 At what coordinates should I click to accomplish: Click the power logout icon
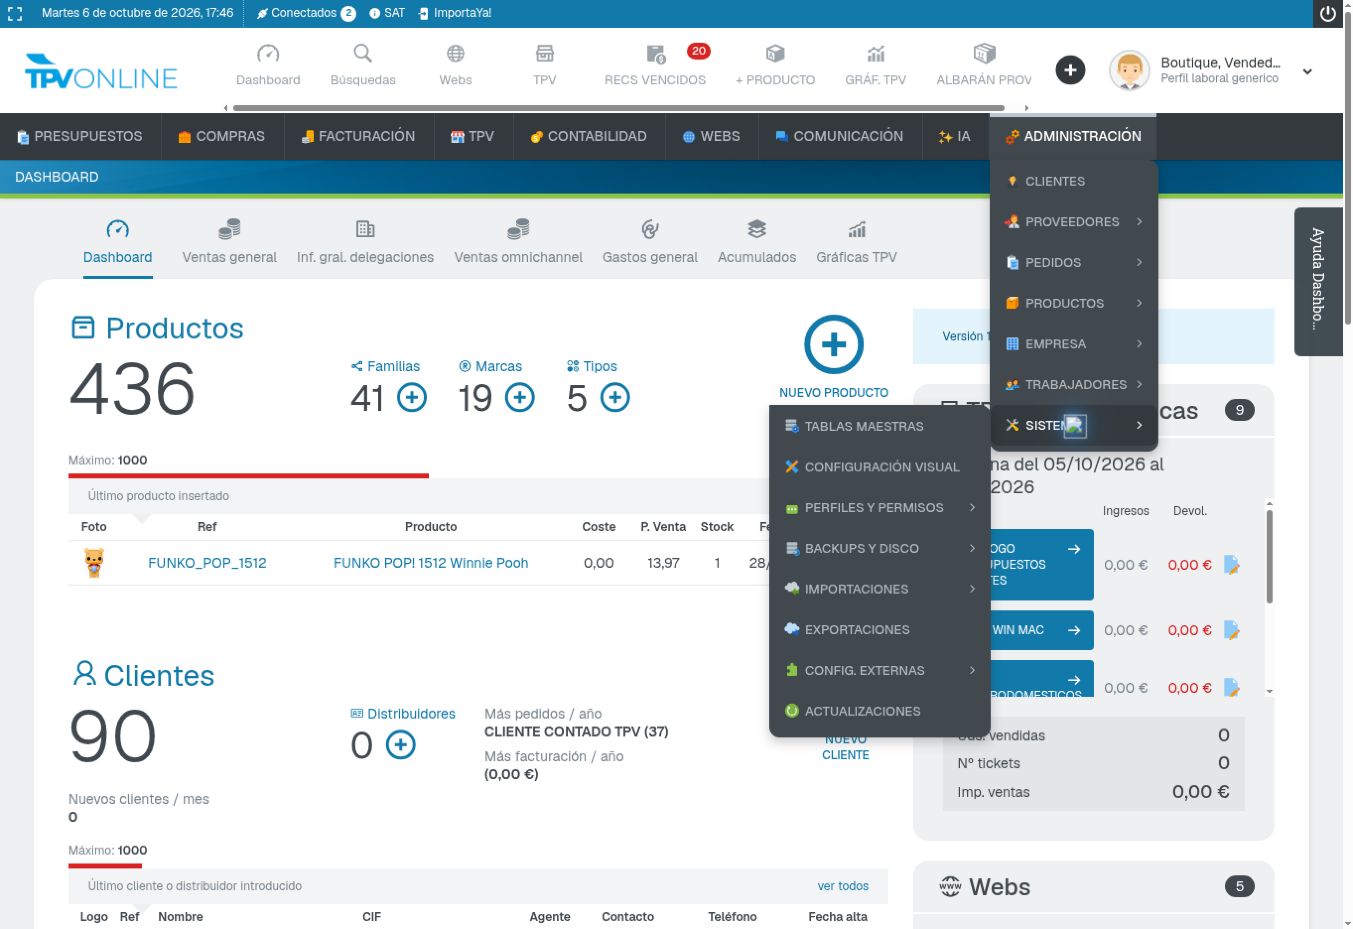pos(1328,14)
